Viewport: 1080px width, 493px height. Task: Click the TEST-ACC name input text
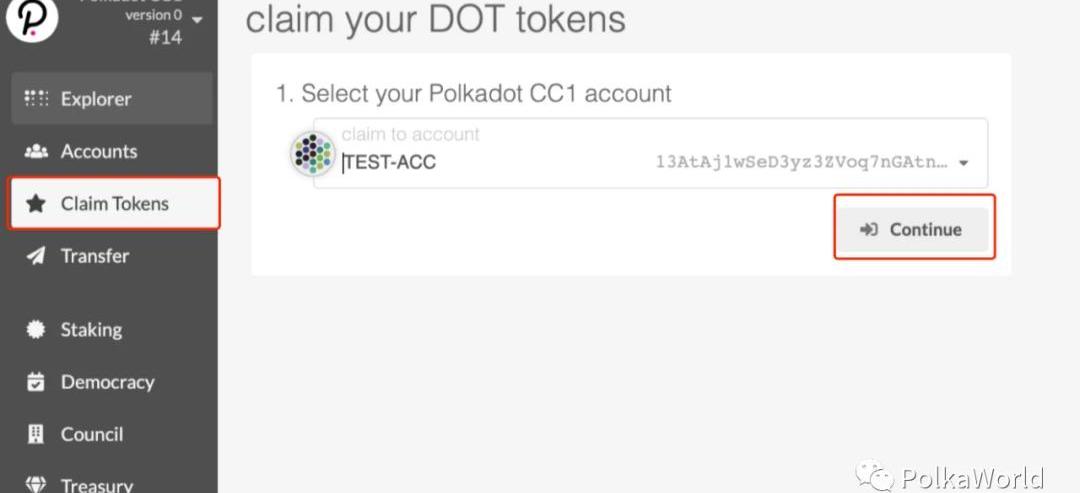pos(390,162)
